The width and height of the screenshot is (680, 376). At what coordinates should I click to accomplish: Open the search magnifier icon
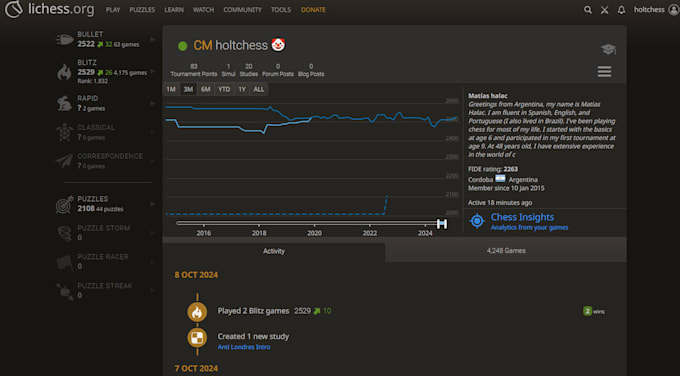(588, 10)
